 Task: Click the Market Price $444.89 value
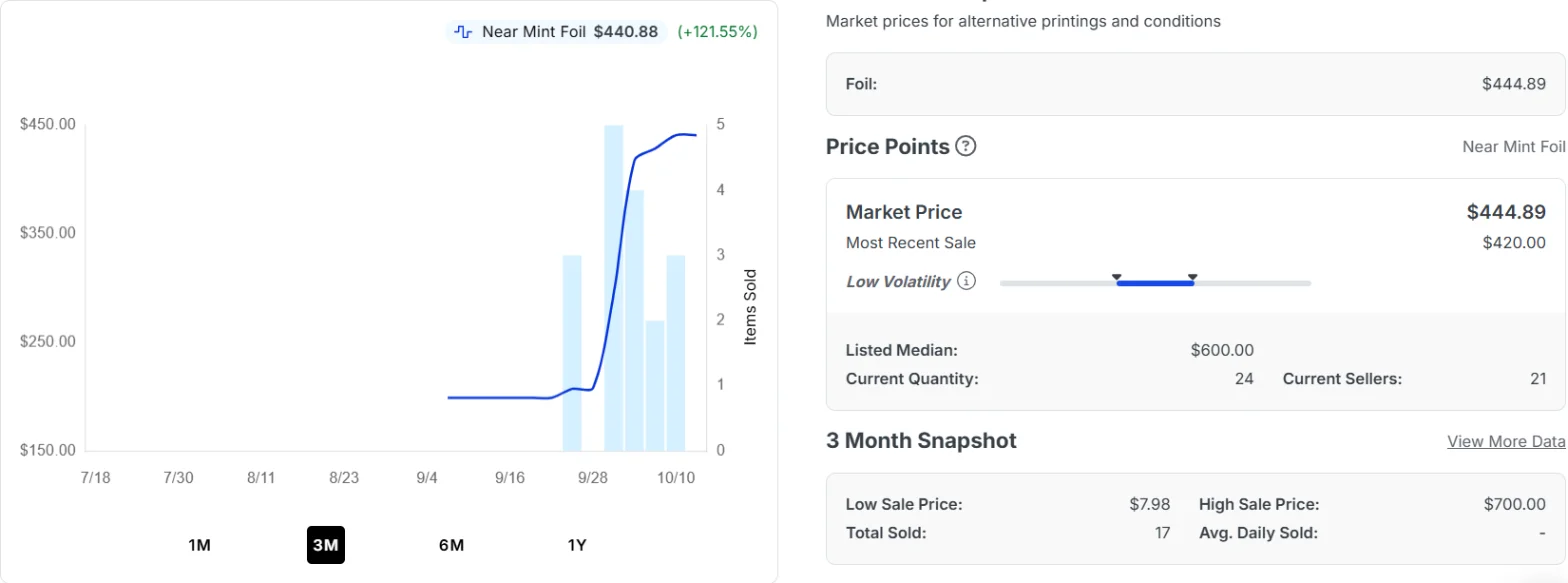point(1506,212)
